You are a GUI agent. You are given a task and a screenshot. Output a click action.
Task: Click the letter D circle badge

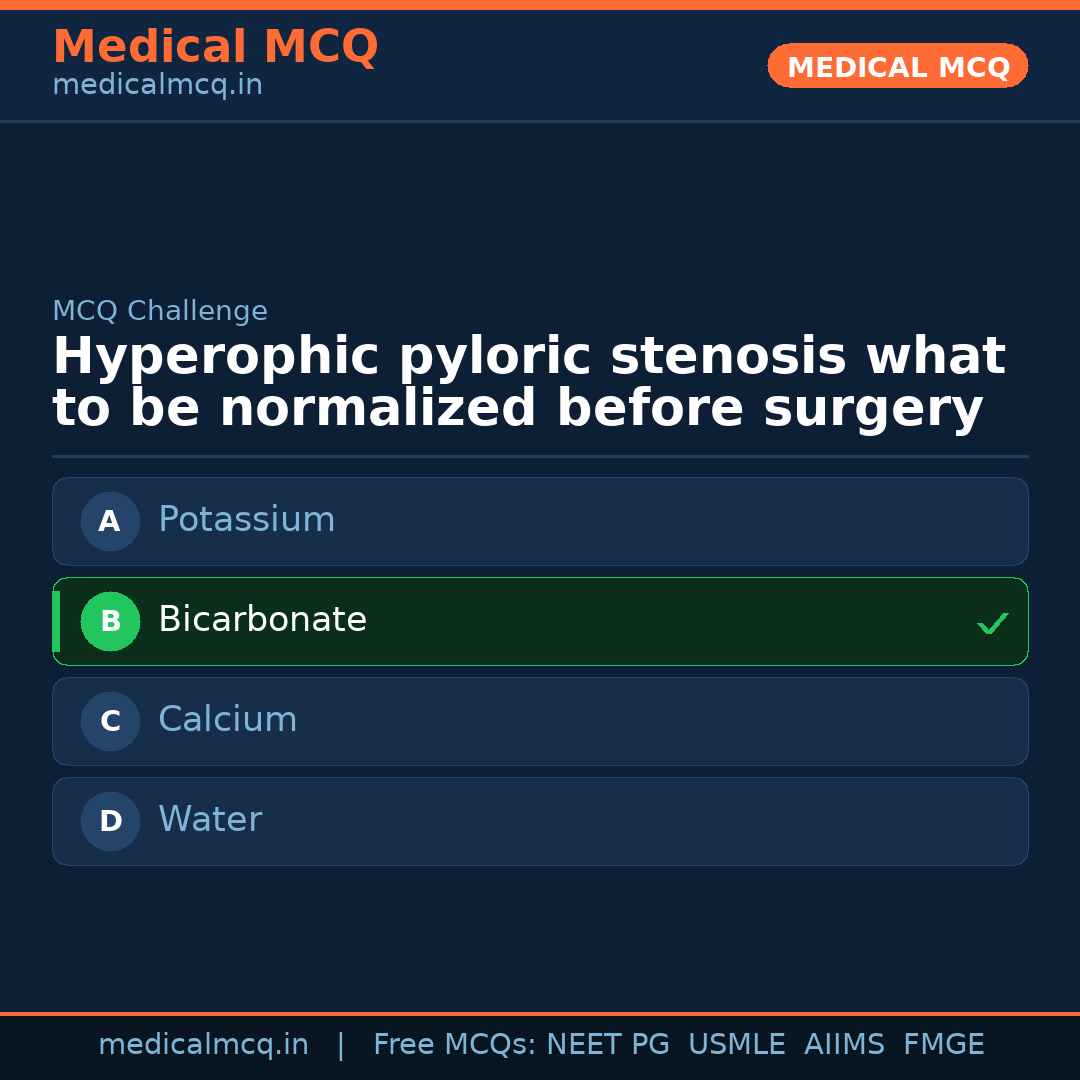110,821
